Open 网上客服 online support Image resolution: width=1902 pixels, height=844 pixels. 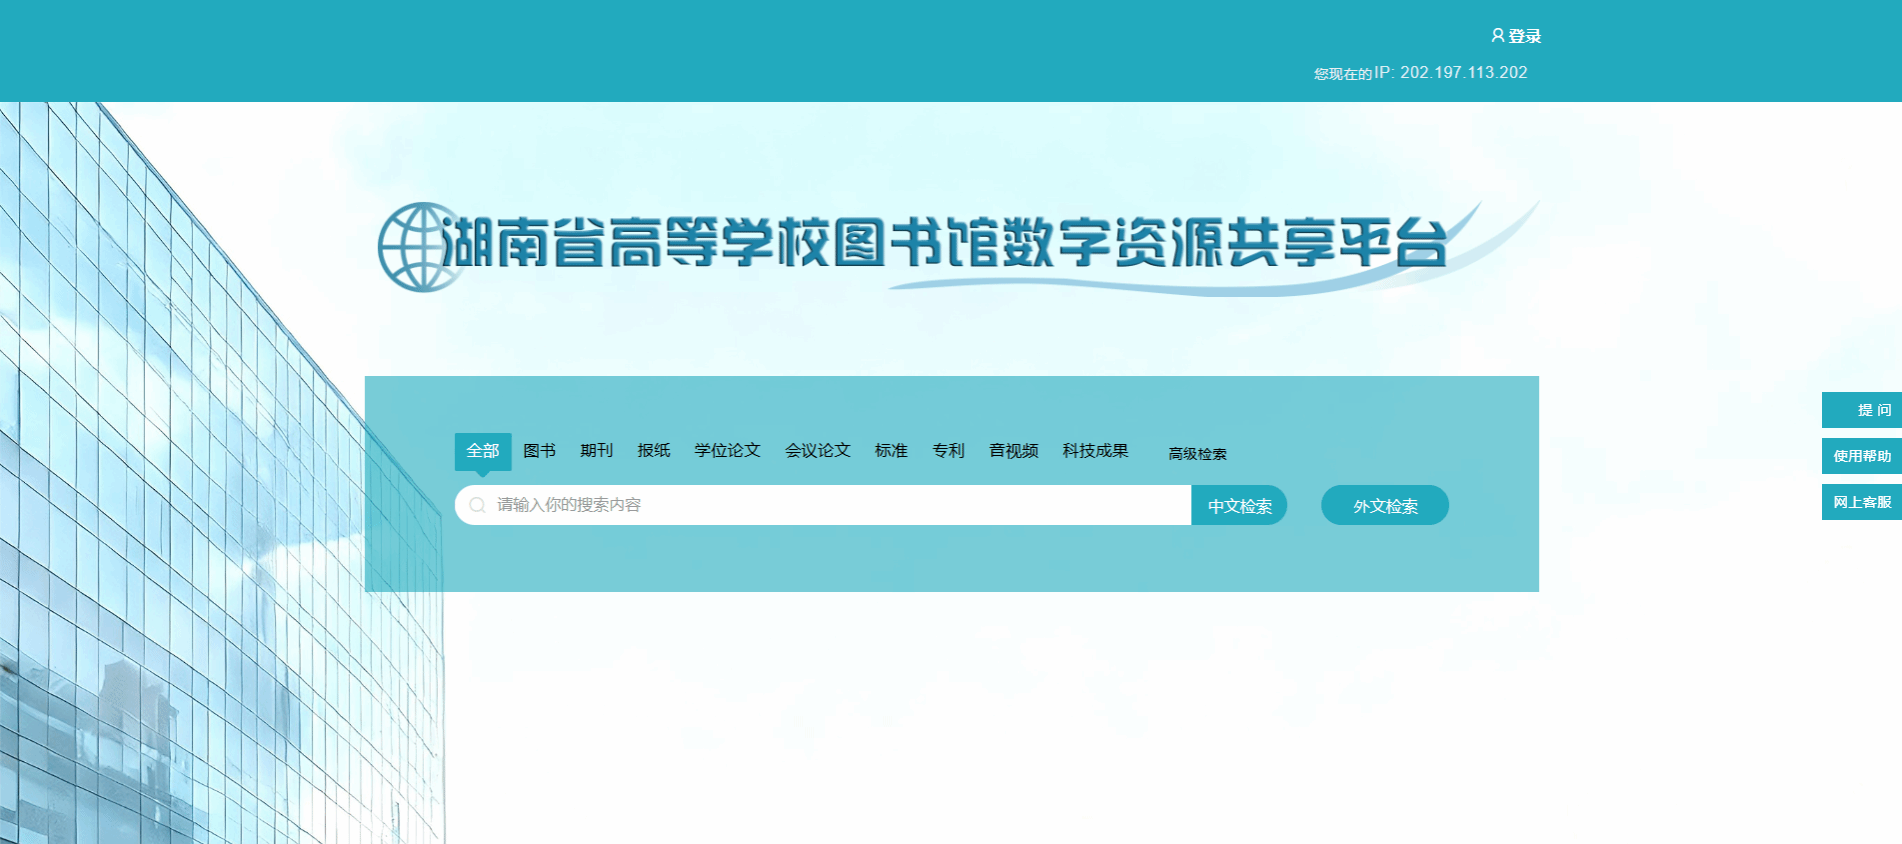click(1862, 502)
